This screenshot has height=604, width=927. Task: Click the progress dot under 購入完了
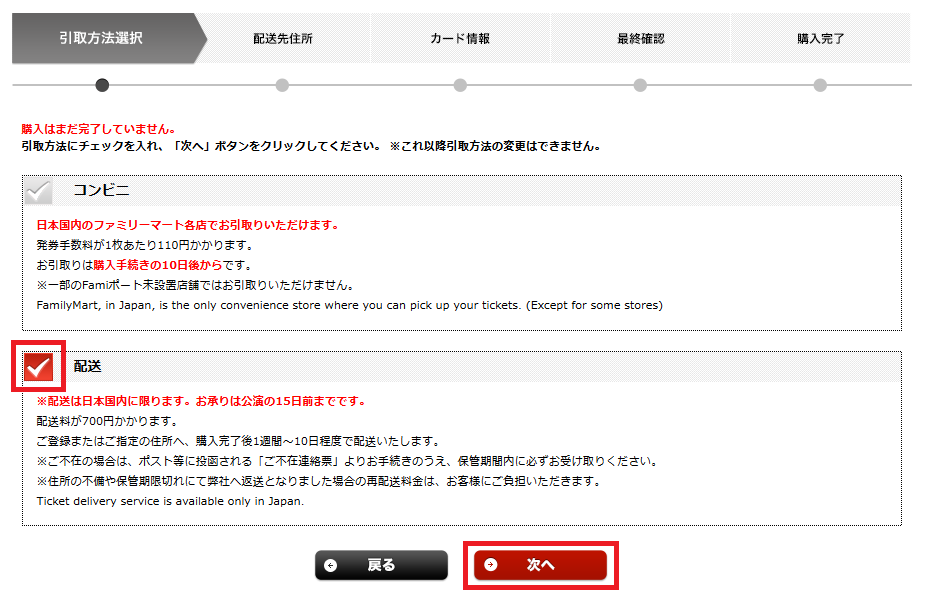click(820, 85)
